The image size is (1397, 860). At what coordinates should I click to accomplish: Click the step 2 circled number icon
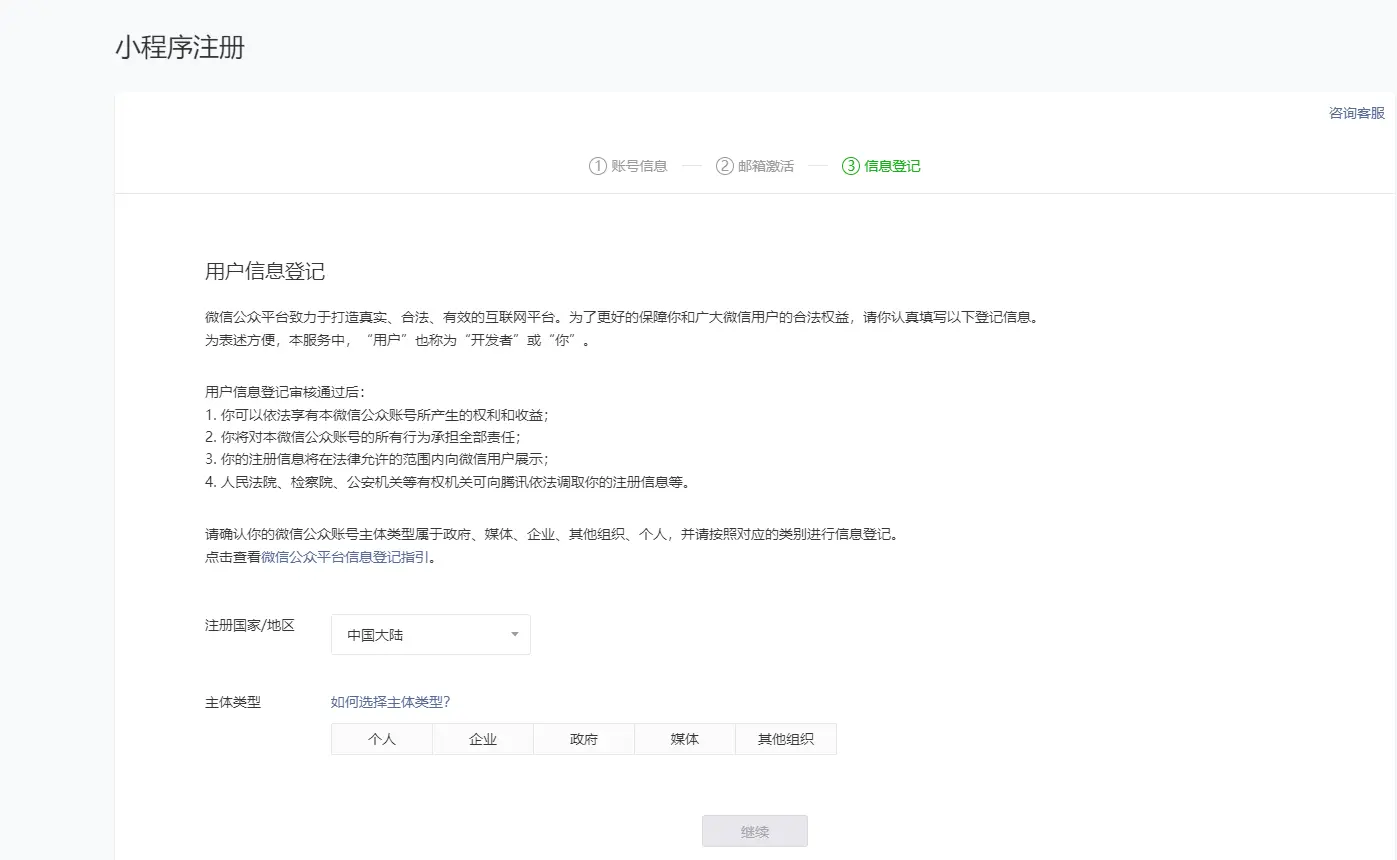tap(725, 166)
